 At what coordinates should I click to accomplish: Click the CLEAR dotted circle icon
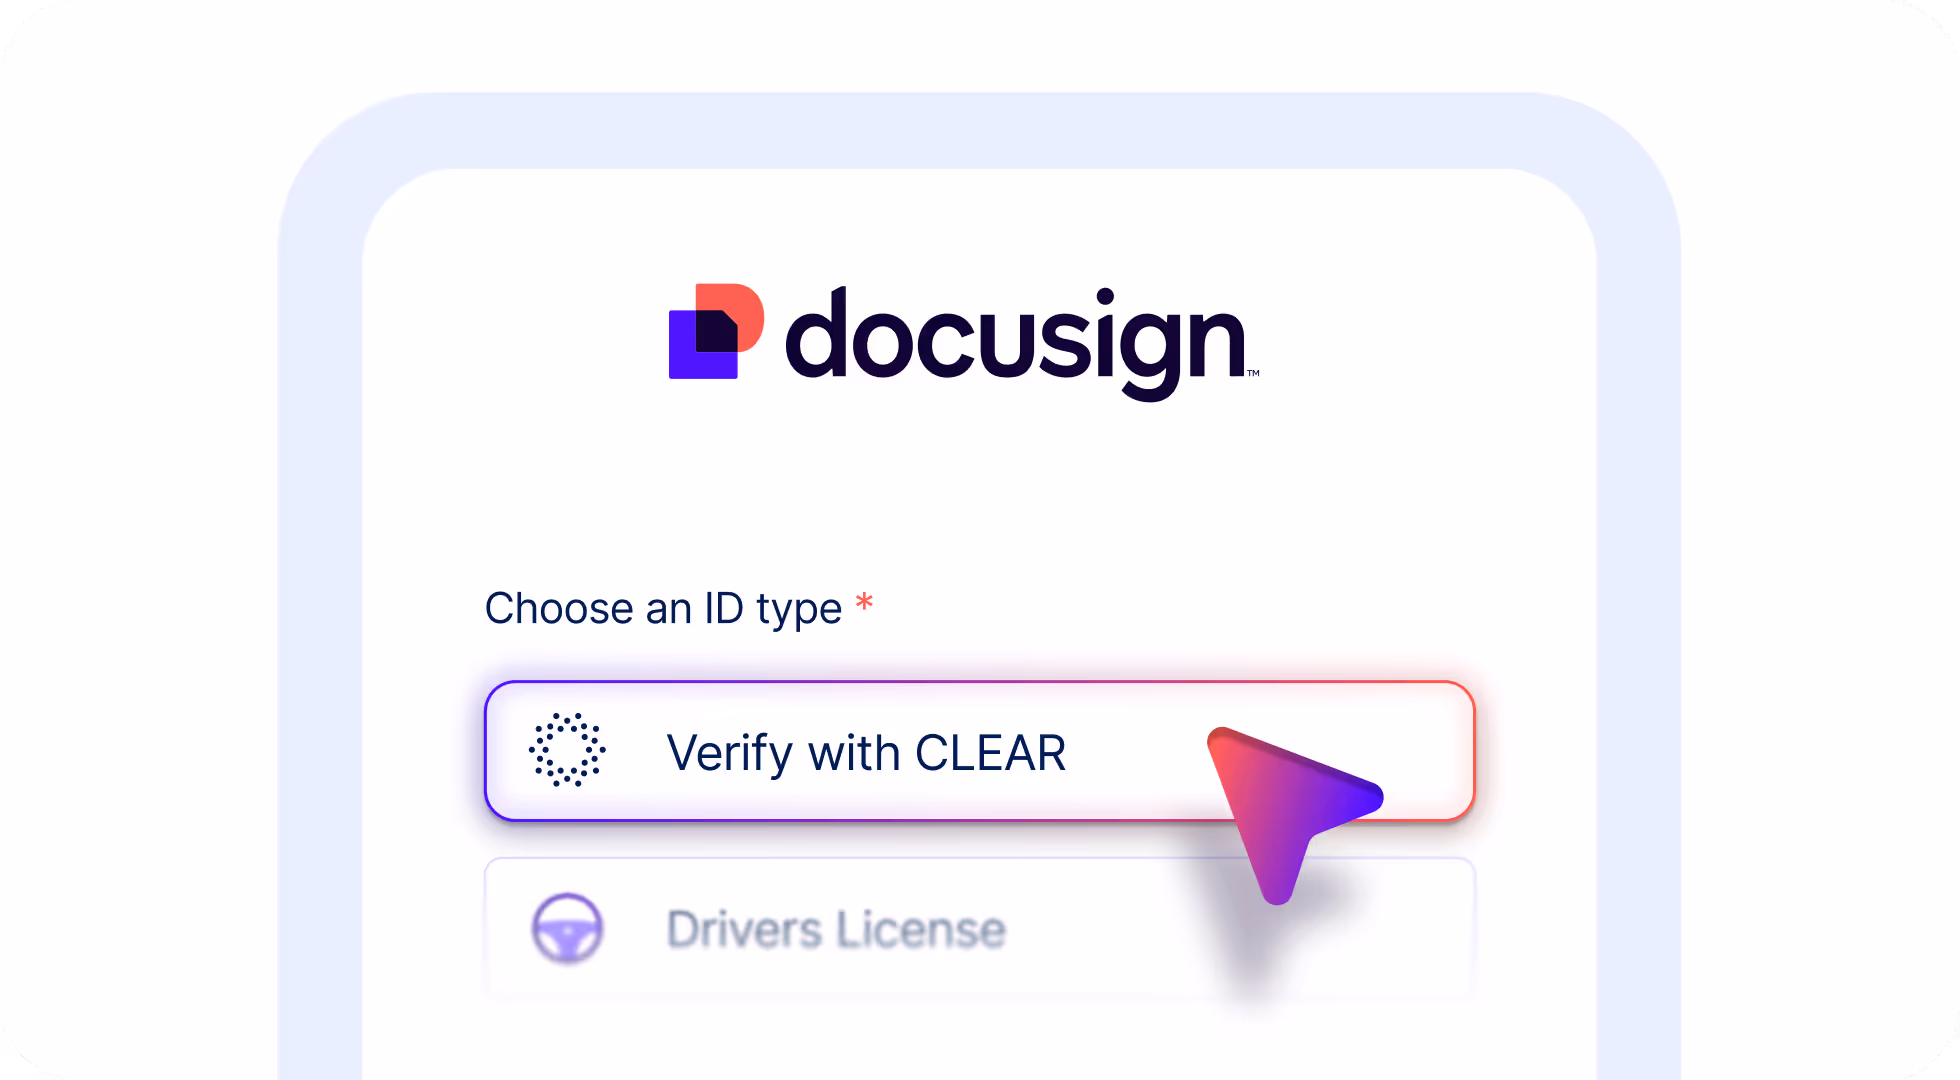[x=567, y=750]
